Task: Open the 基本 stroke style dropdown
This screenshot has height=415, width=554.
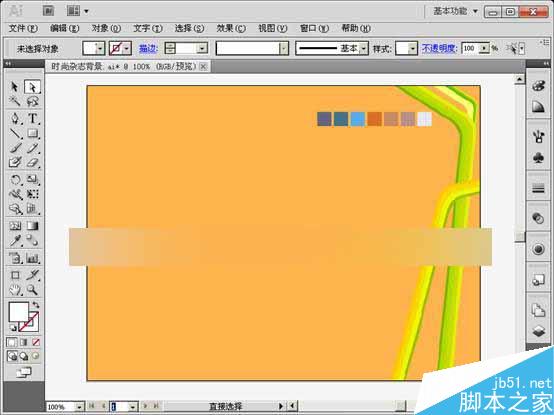Action: tap(364, 49)
